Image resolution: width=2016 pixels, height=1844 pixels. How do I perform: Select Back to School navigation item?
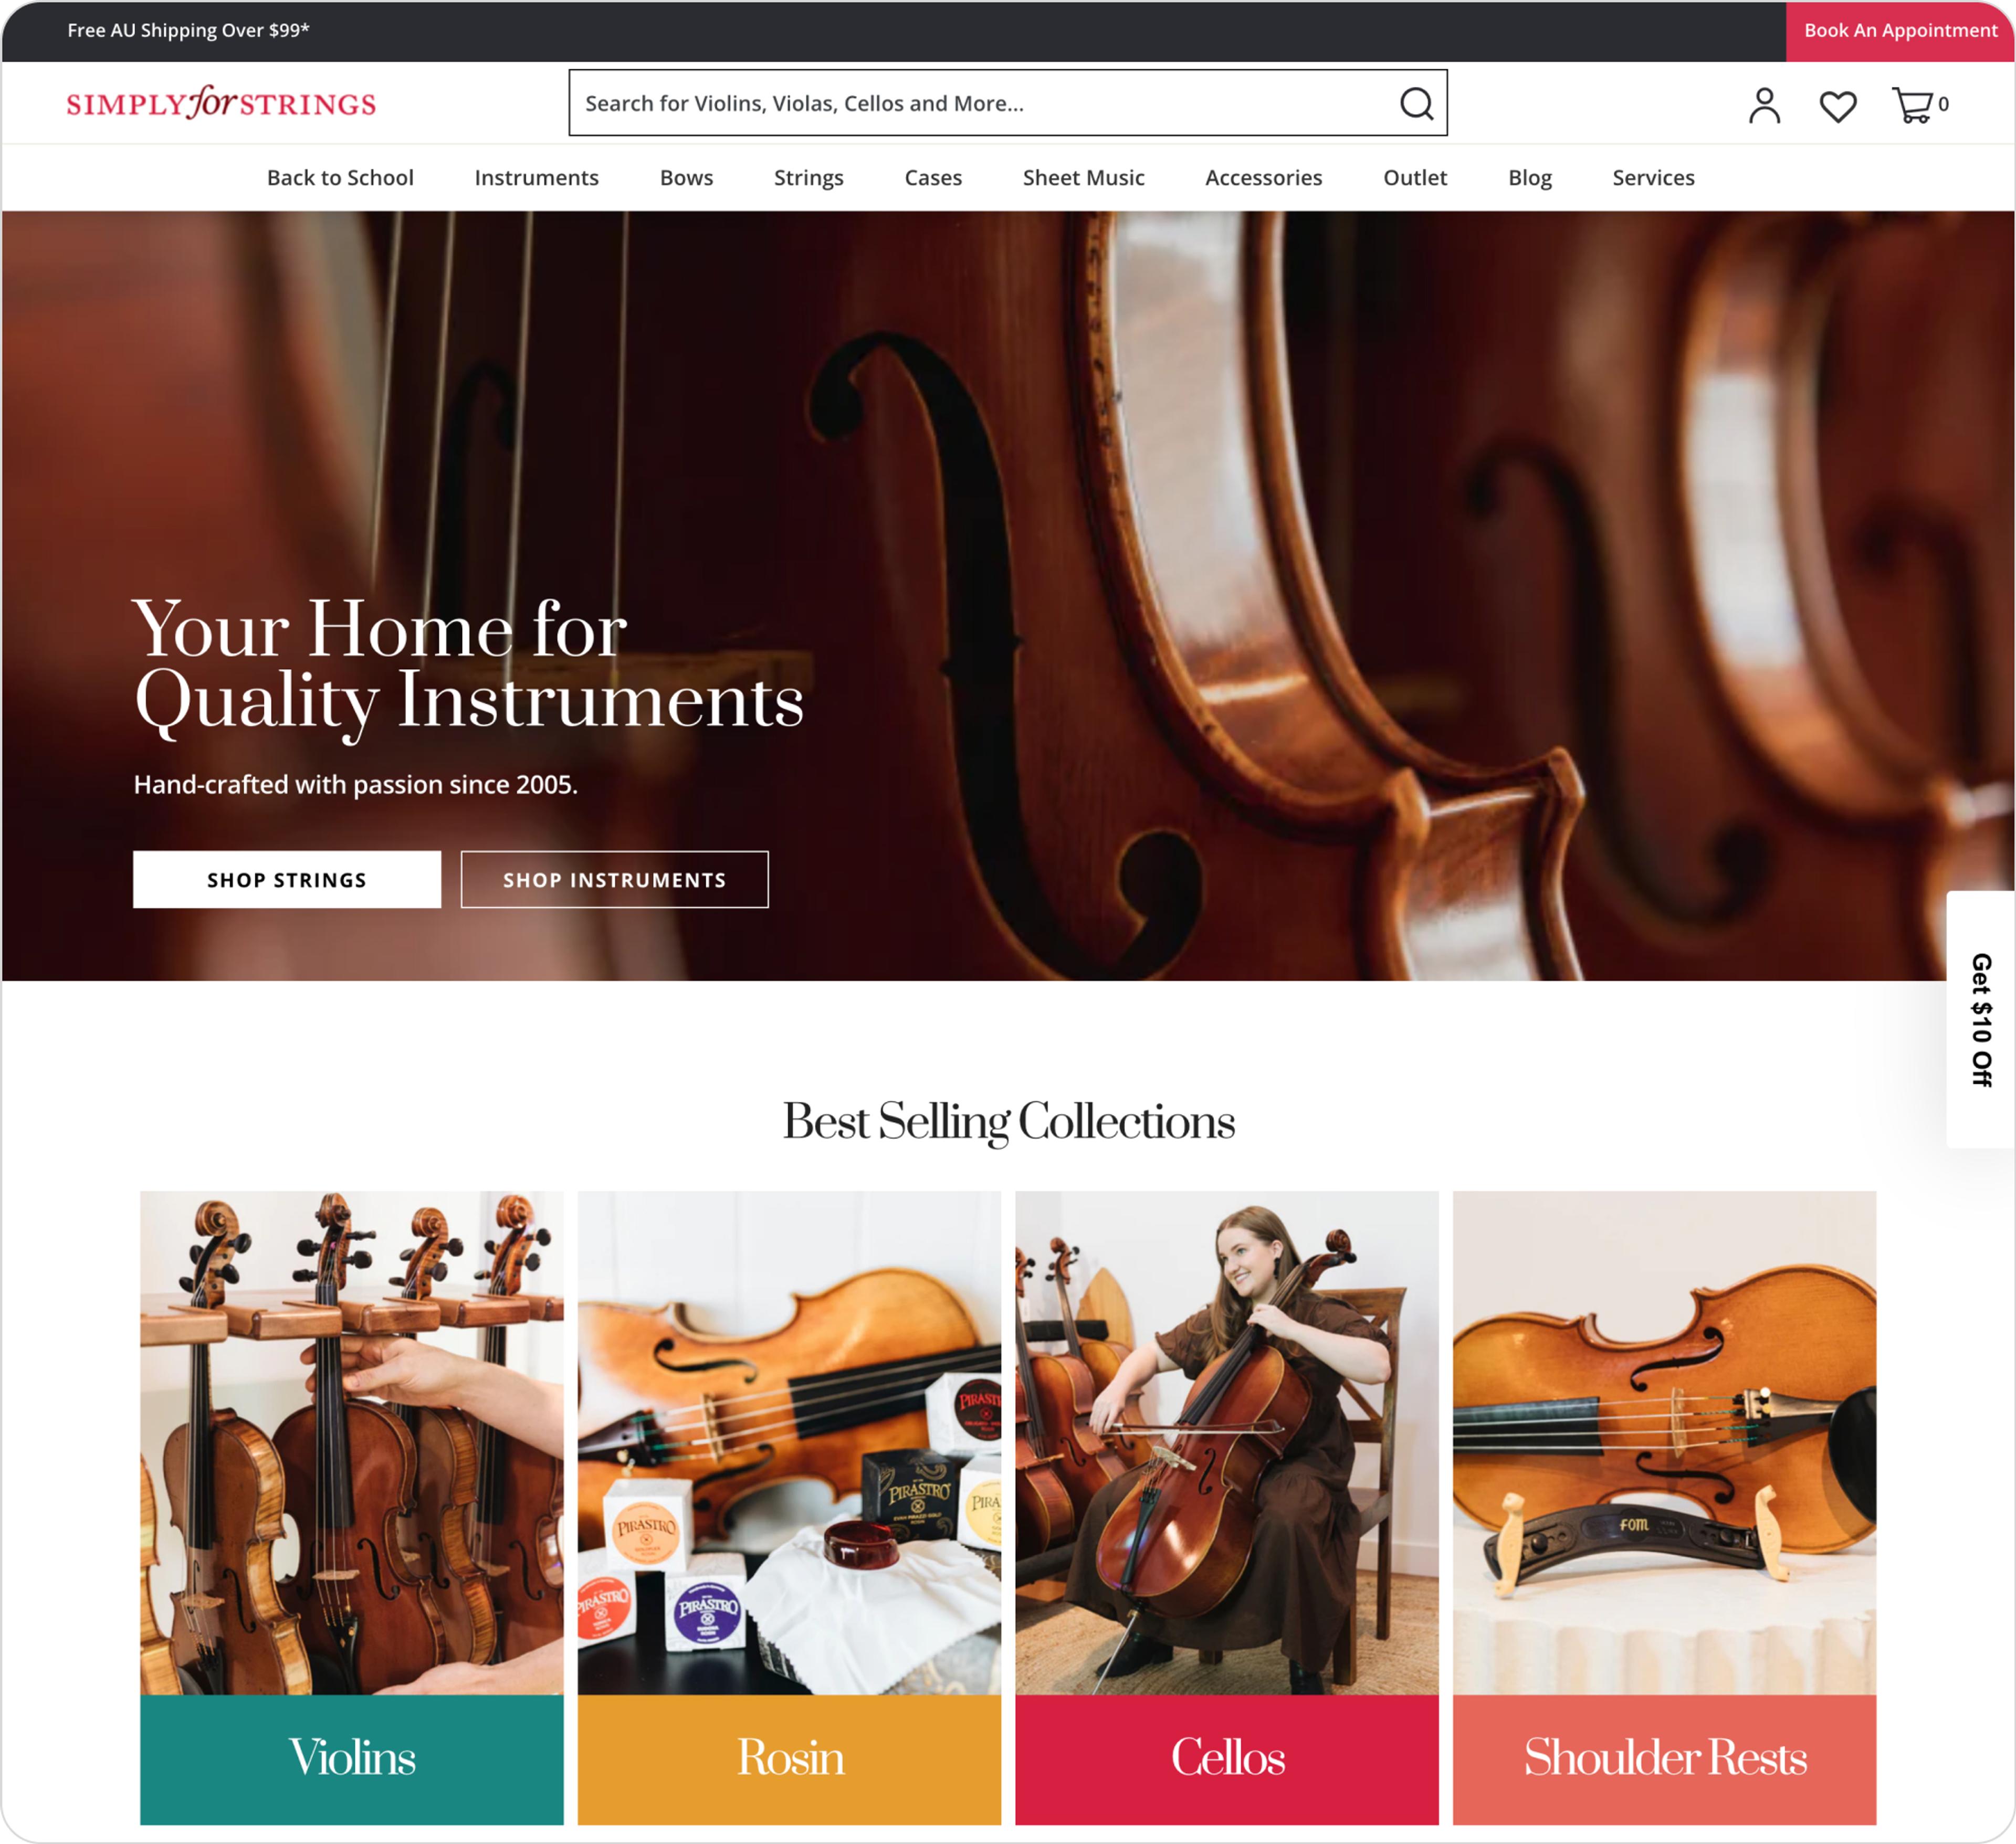340,177
